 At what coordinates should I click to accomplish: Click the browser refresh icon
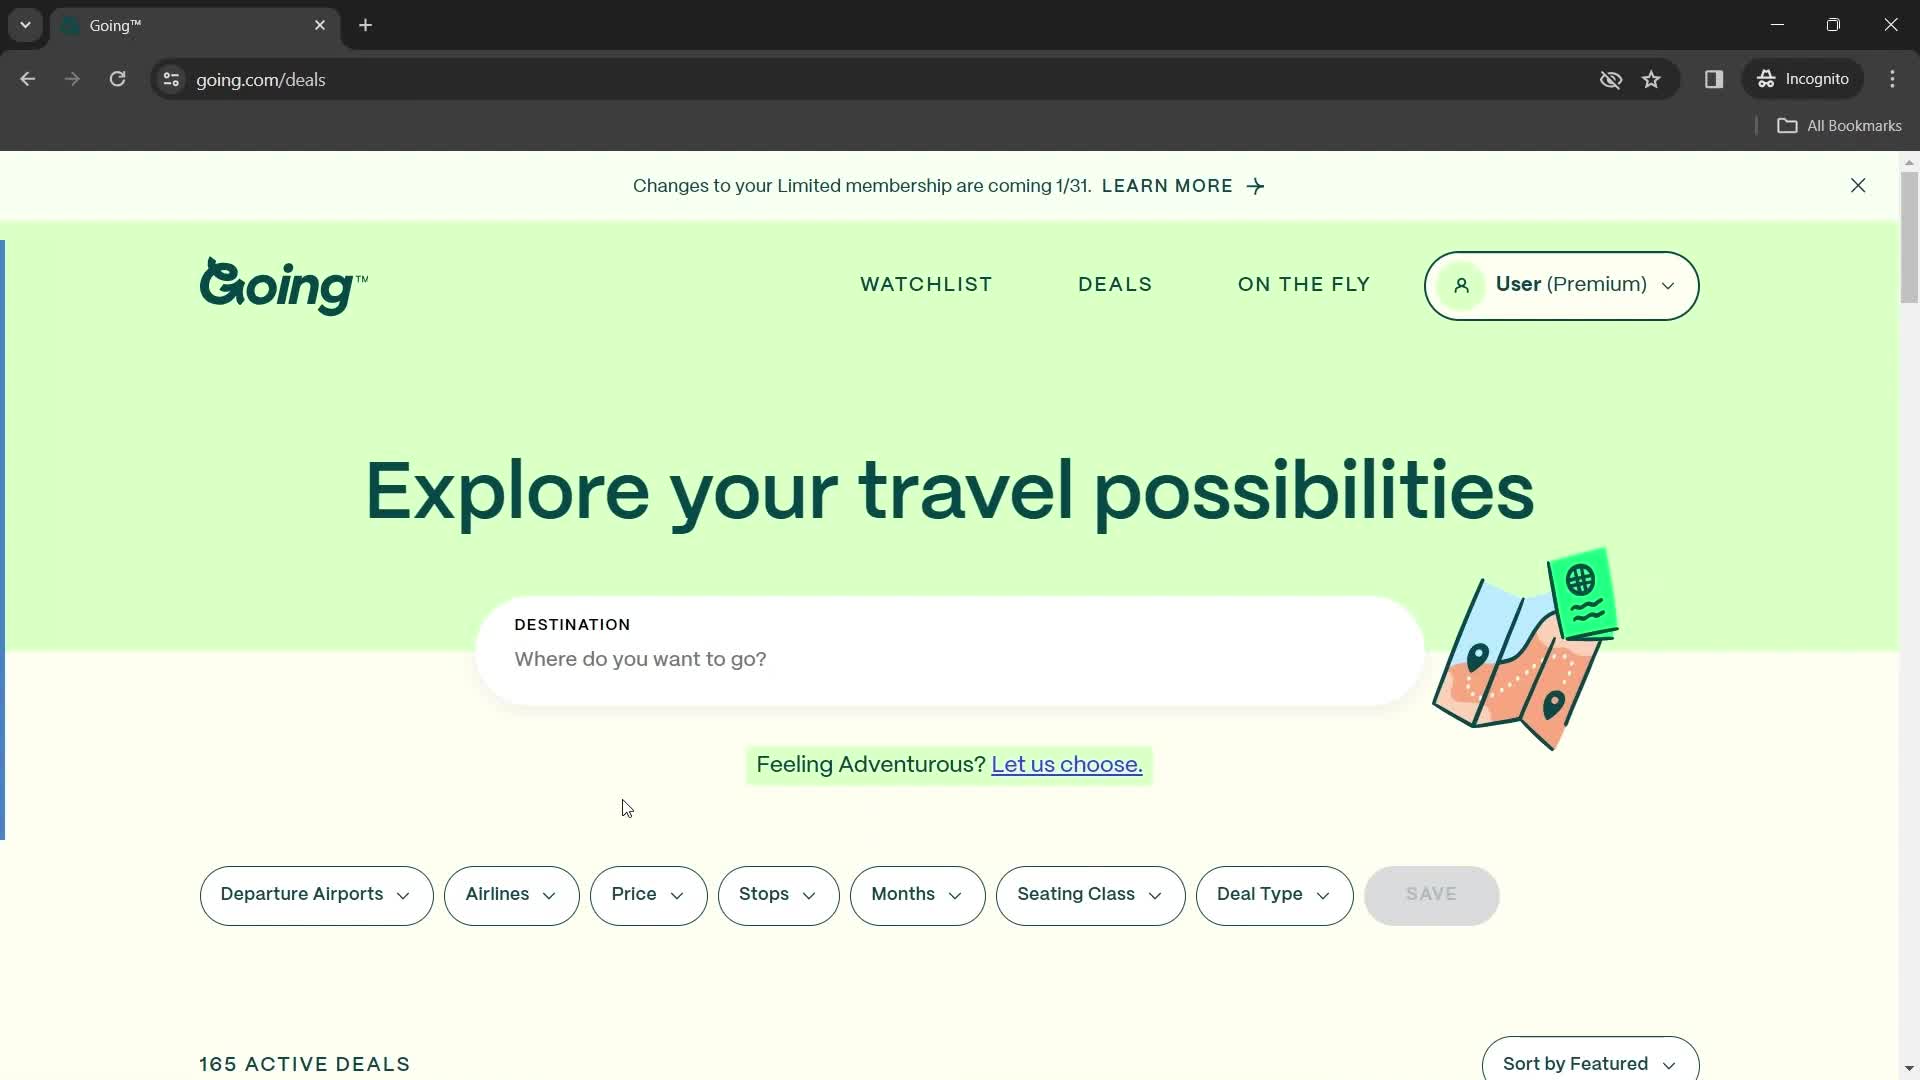tap(117, 79)
